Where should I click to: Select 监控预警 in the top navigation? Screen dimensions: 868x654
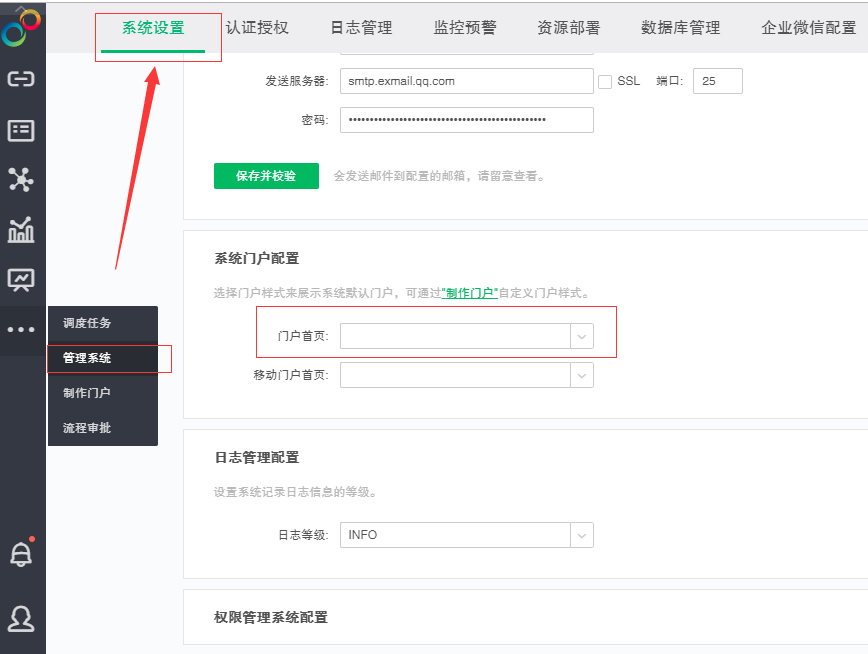click(463, 30)
